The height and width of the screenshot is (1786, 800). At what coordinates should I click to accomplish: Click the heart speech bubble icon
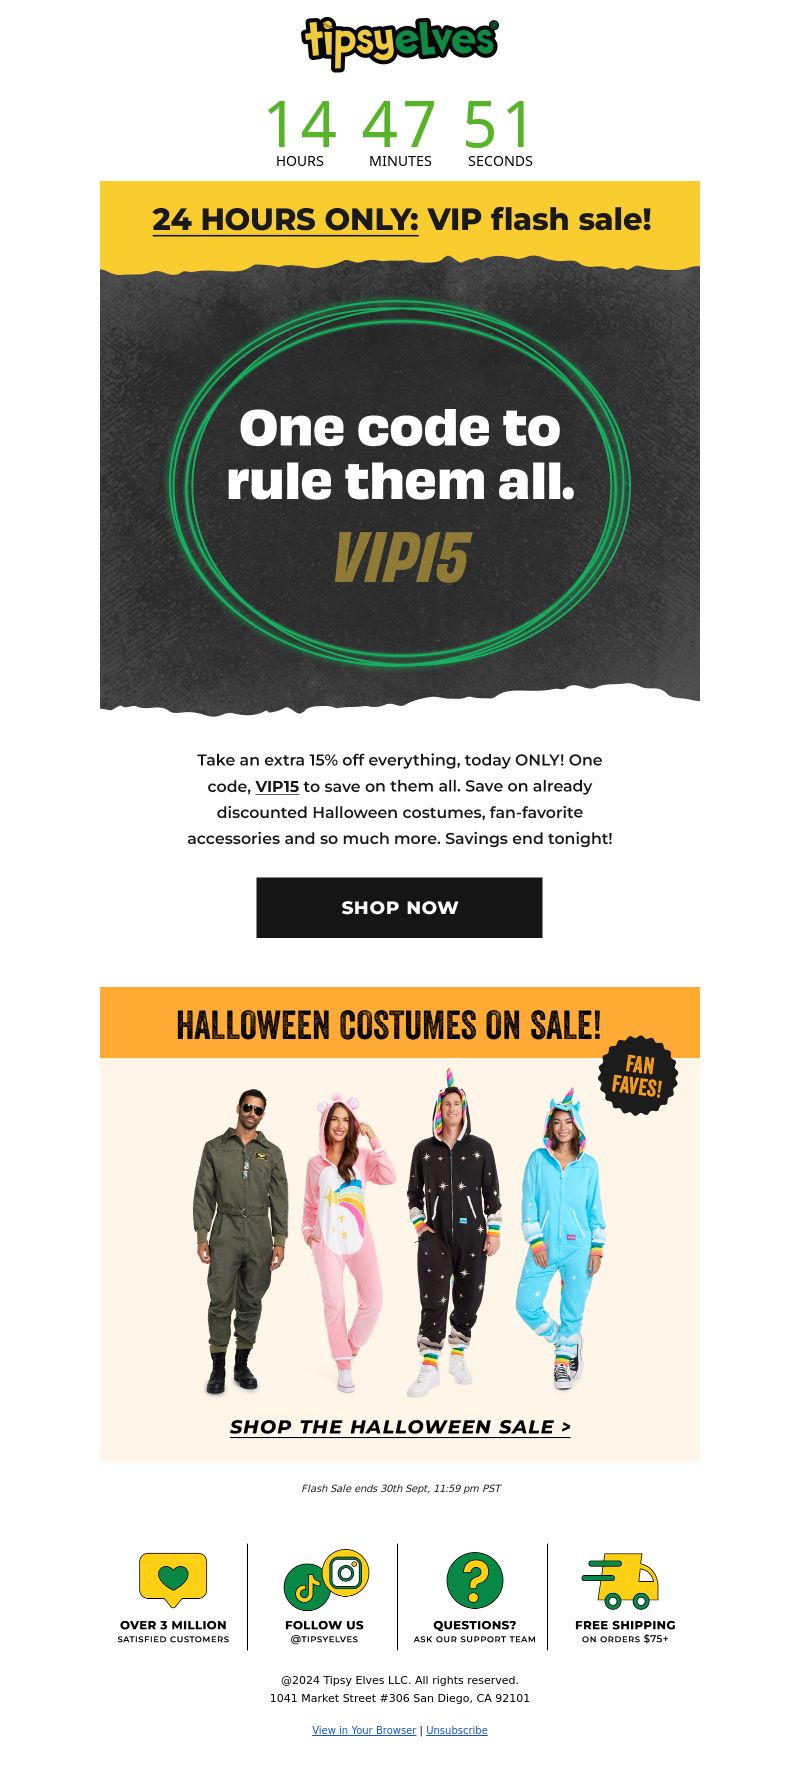coord(173,1579)
